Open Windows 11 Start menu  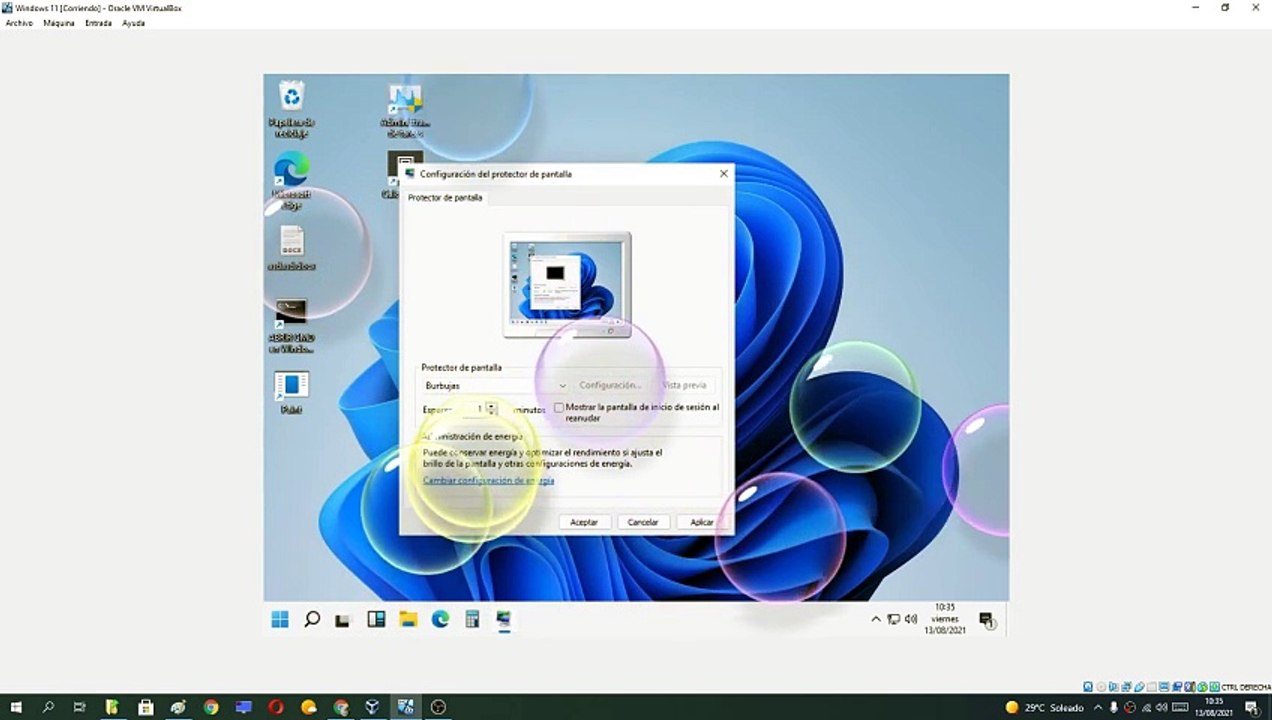point(280,620)
